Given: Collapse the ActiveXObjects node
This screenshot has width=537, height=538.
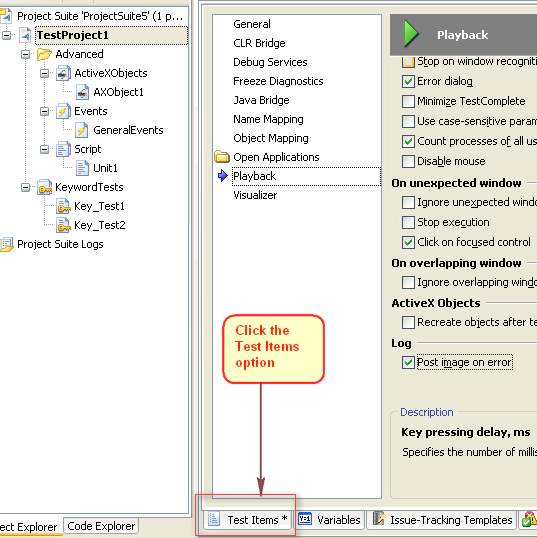Looking at the screenshot, I should [x=44, y=73].
